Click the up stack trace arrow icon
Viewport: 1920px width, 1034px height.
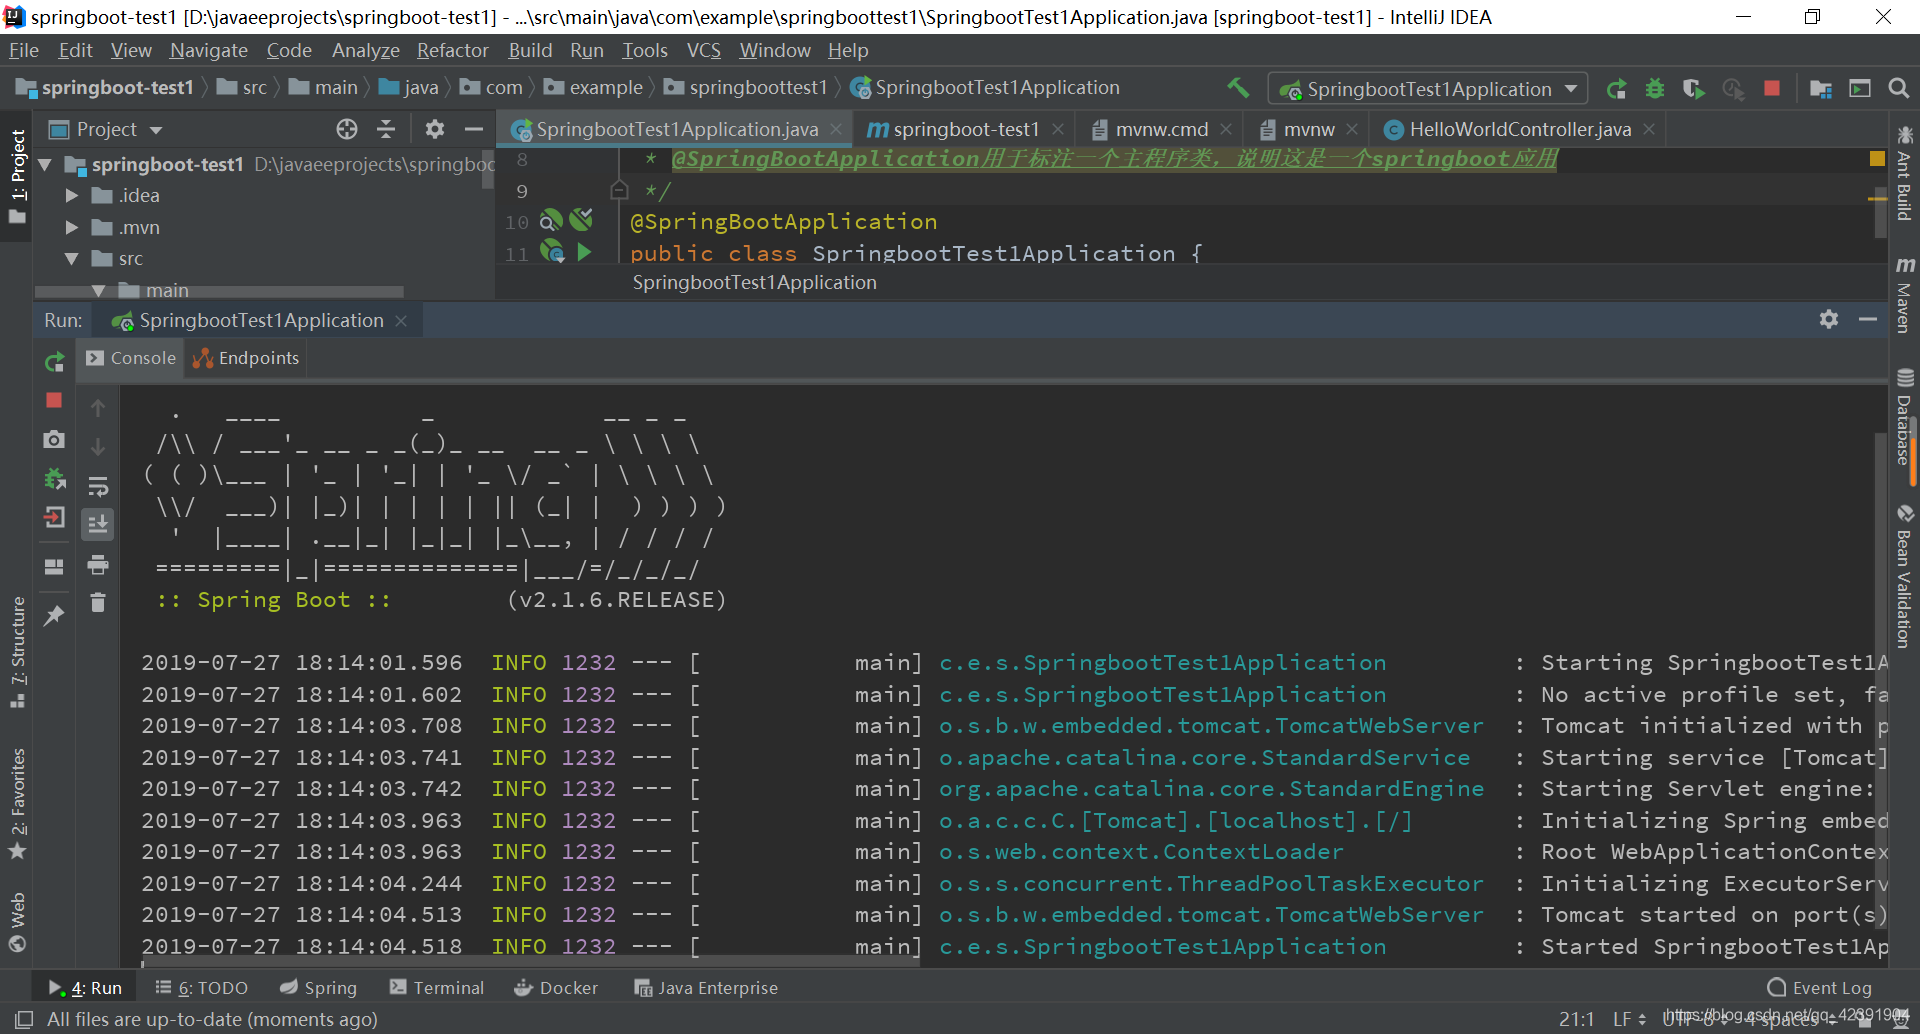click(x=98, y=407)
